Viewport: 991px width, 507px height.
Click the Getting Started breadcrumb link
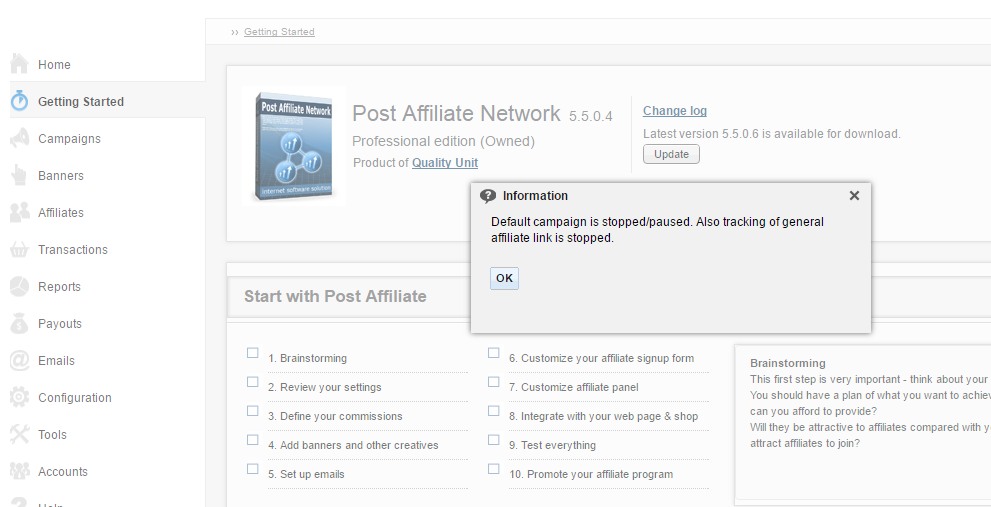(279, 32)
